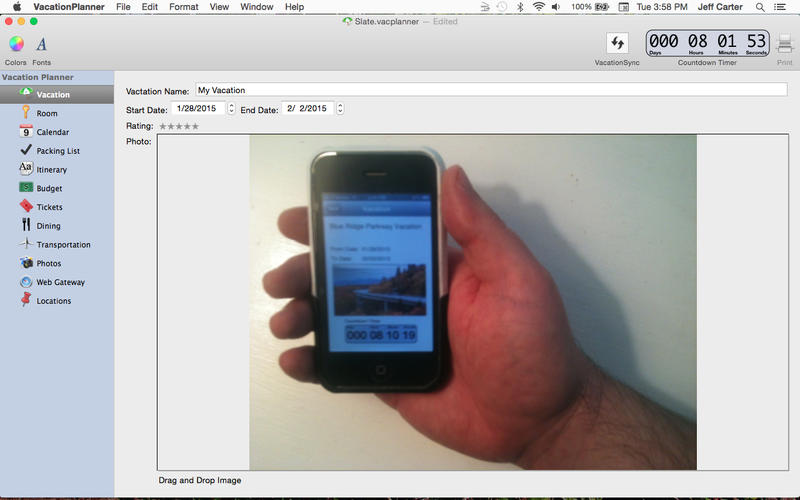Click the VacationSync toolbar icon
800x500 pixels.
pos(617,43)
